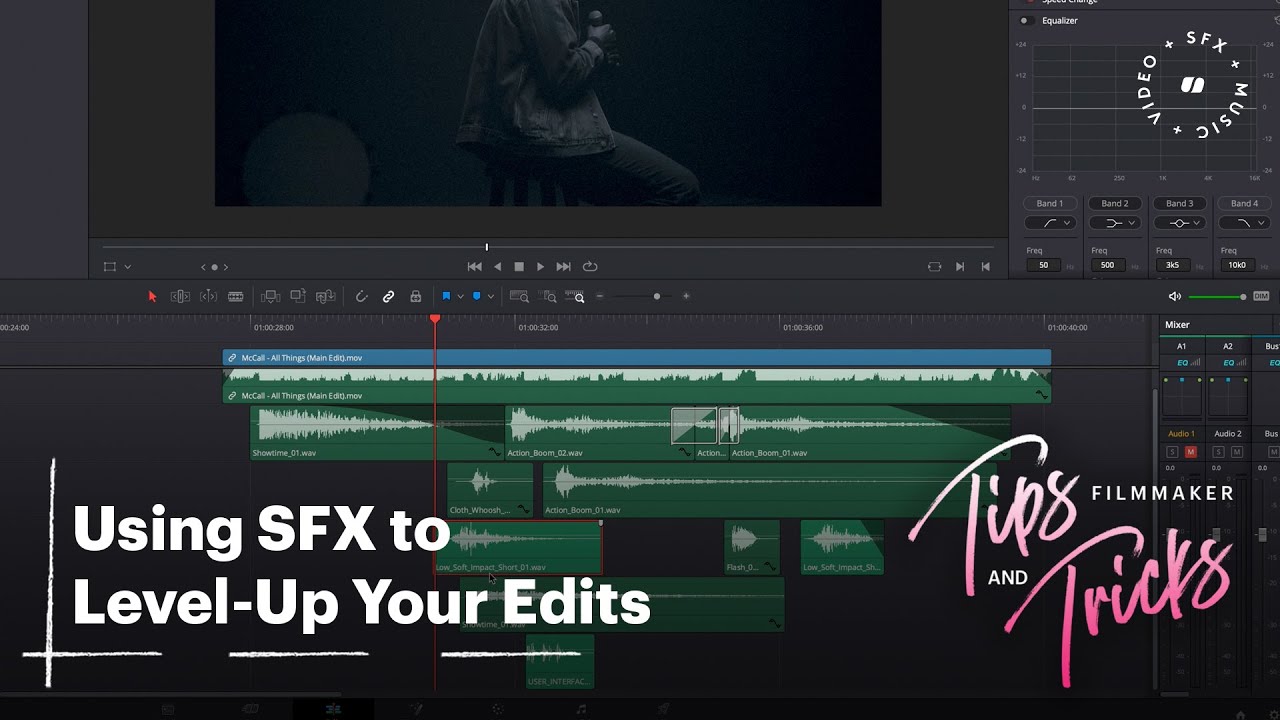Viewport: 1280px width, 720px height.
Task: Open the EQ for mixer channel A1
Action: click(1182, 362)
